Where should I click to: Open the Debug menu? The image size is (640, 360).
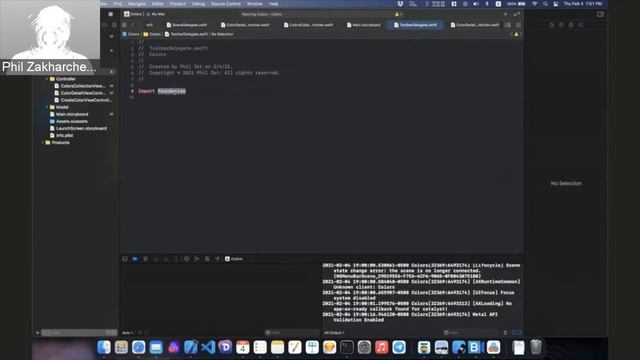tap(198, 4)
